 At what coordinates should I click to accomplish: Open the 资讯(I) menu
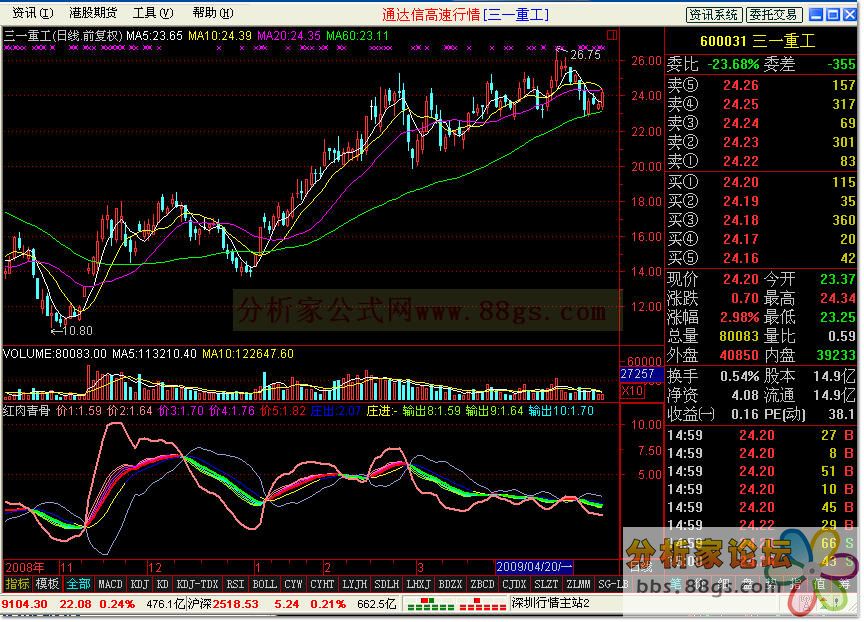coord(33,13)
